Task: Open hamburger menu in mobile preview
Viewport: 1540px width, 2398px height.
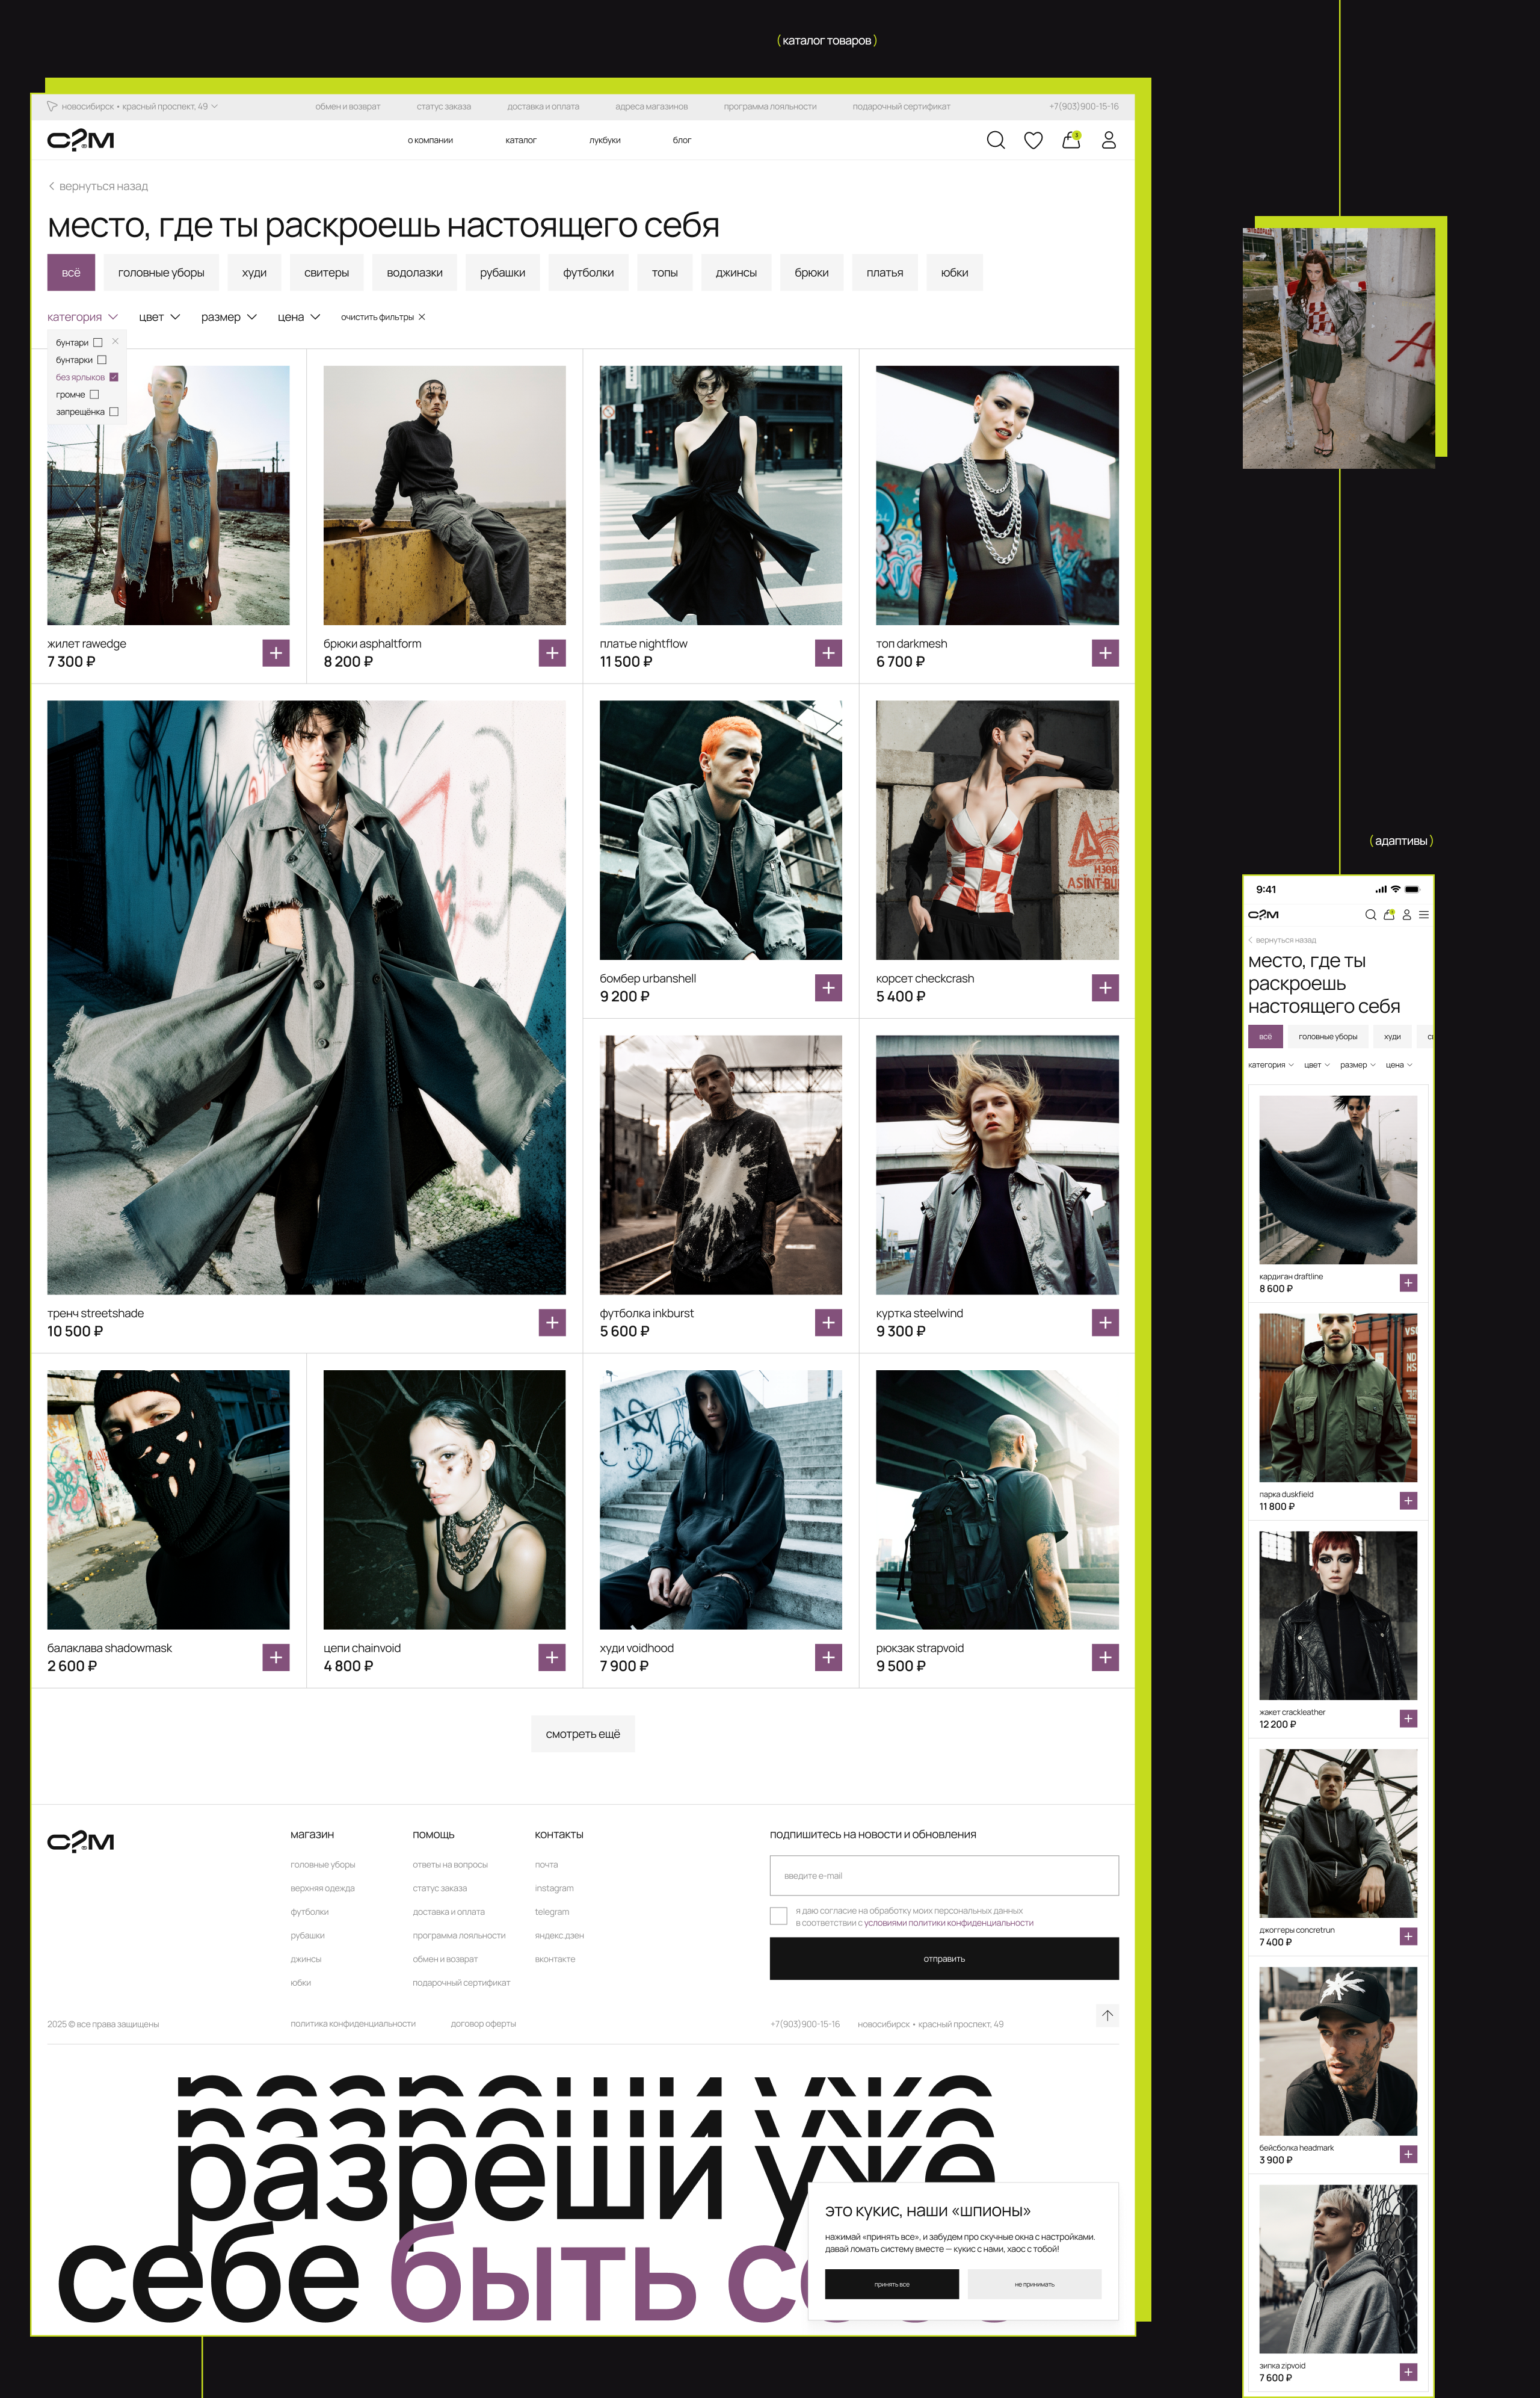Action: (x=1423, y=915)
